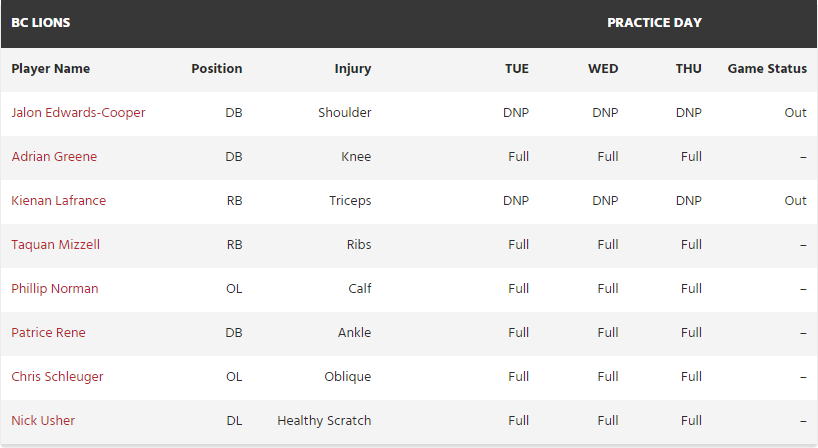
Task: Open Patrice Rene player profile
Action: tap(48, 333)
